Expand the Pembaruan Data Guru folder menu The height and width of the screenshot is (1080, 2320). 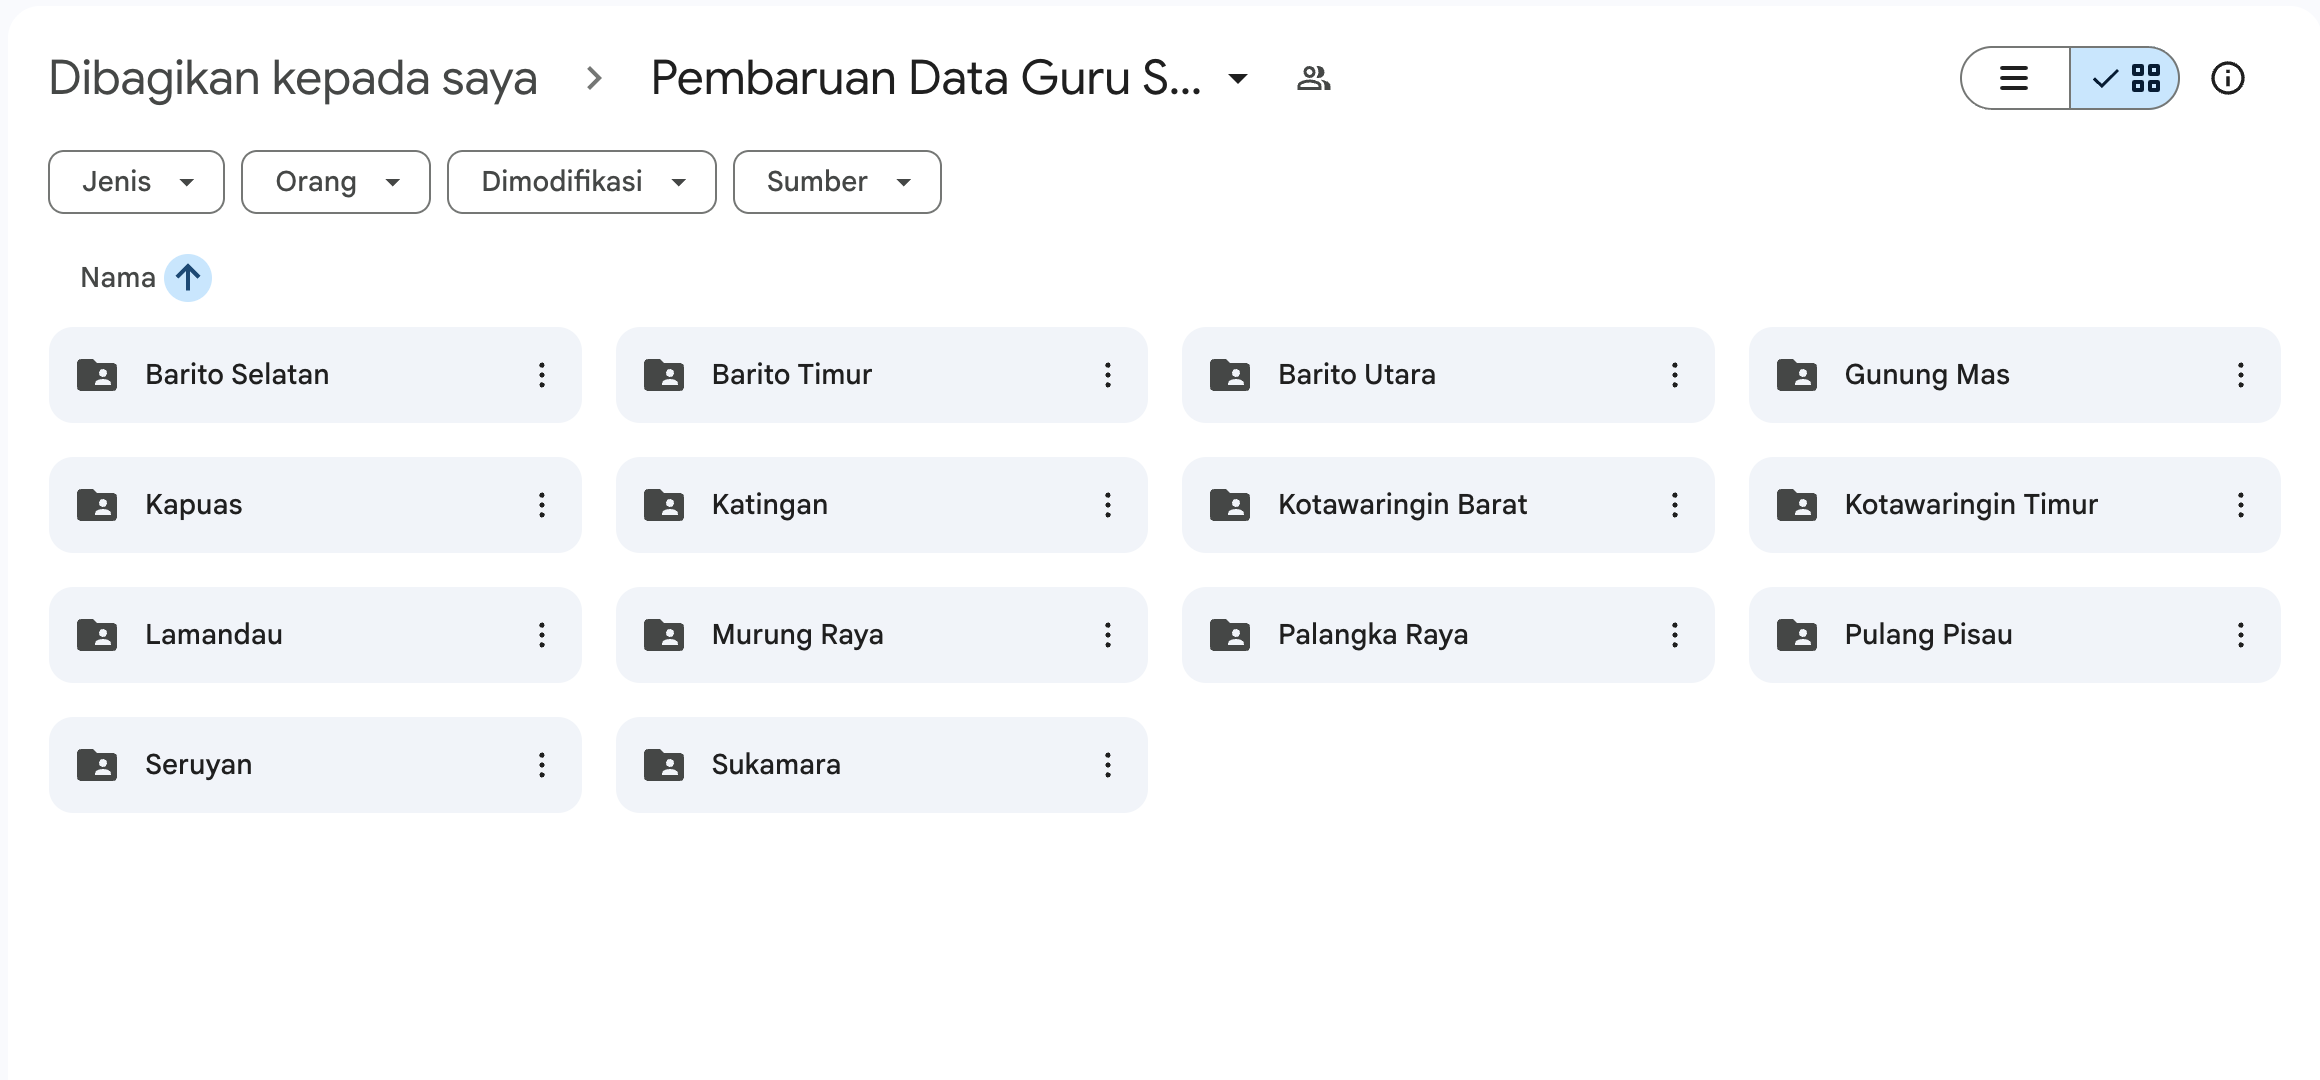[1237, 79]
